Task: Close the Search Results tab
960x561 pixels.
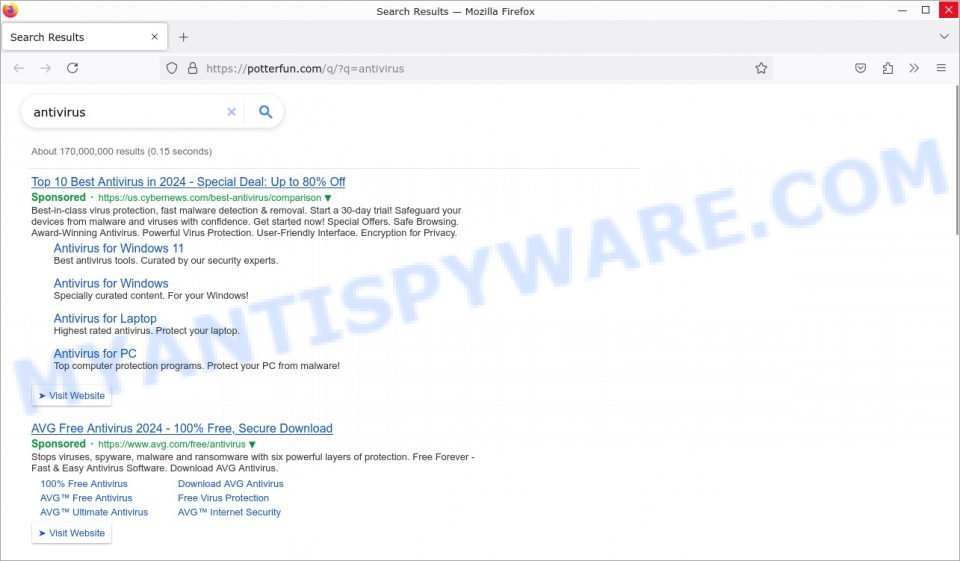Action: pos(154,37)
